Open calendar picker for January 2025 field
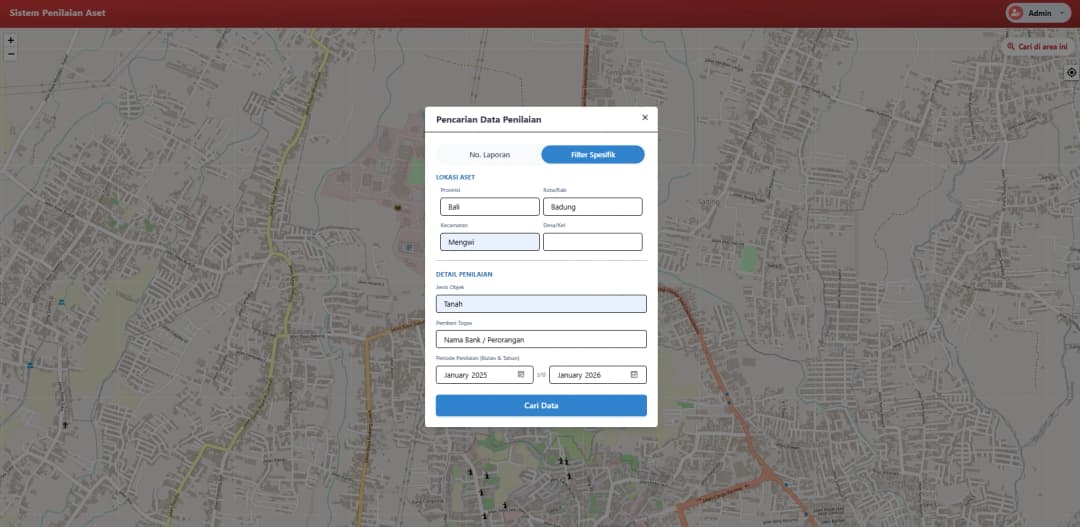The width and height of the screenshot is (1080, 527). [521, 375]
